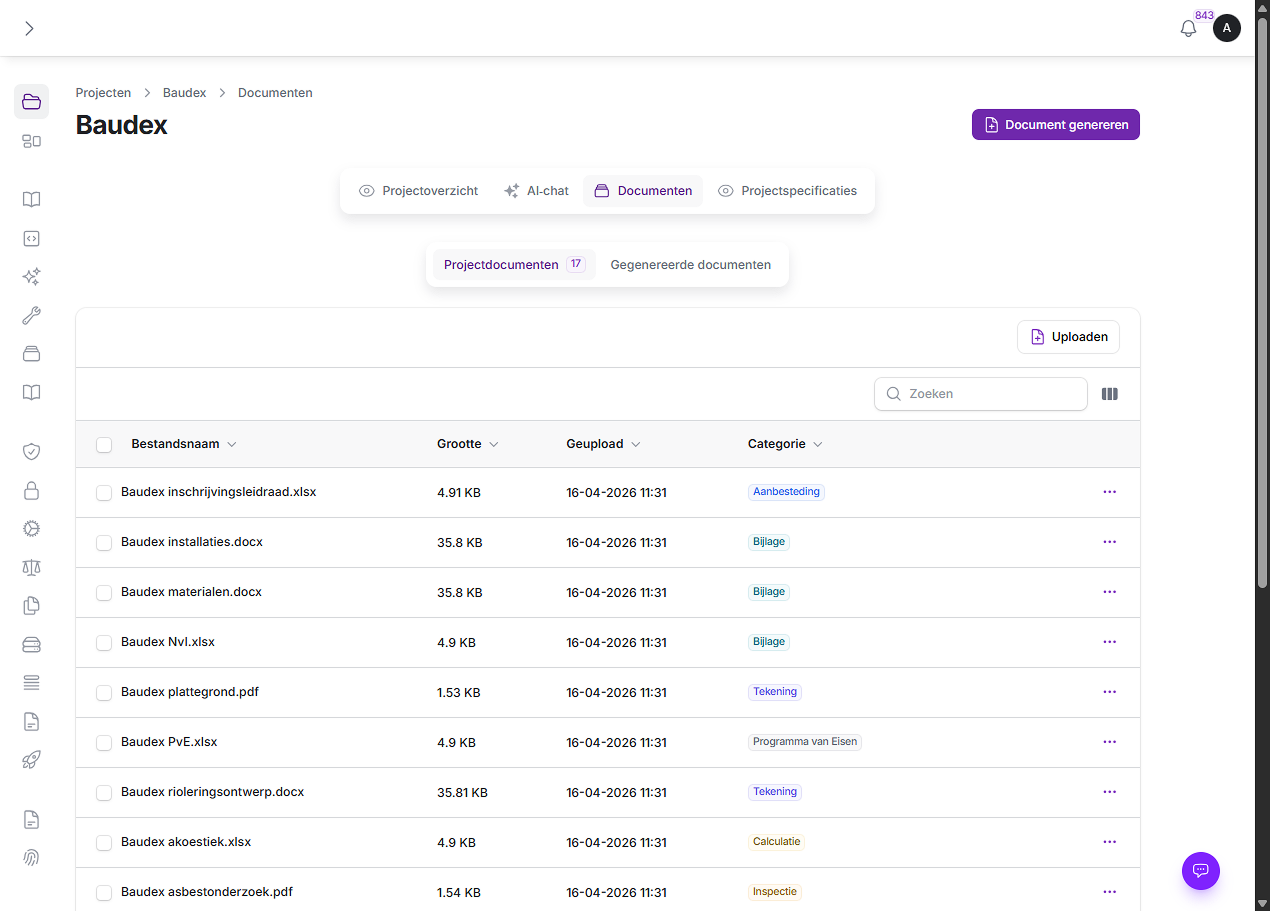
Task: Click the Inspectie category badge
Action: click(x=775, y=892)
